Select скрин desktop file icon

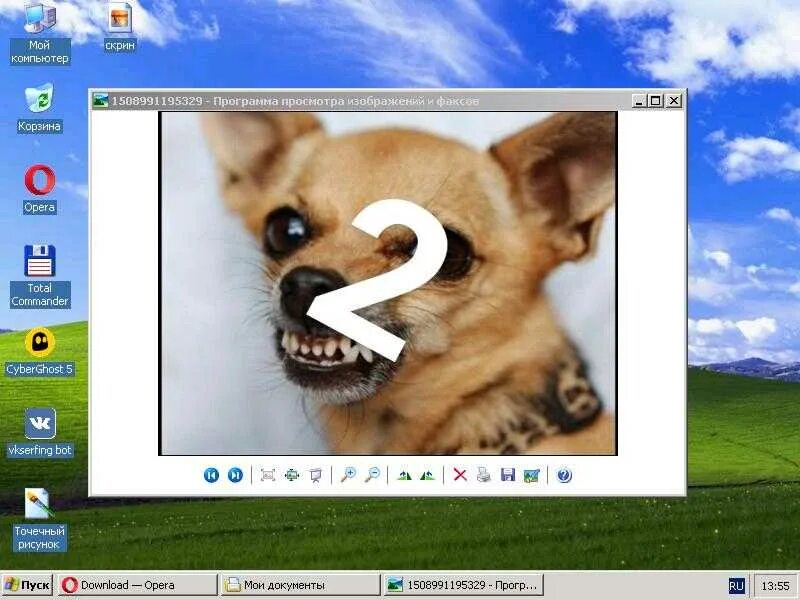[x=120, y=27]
